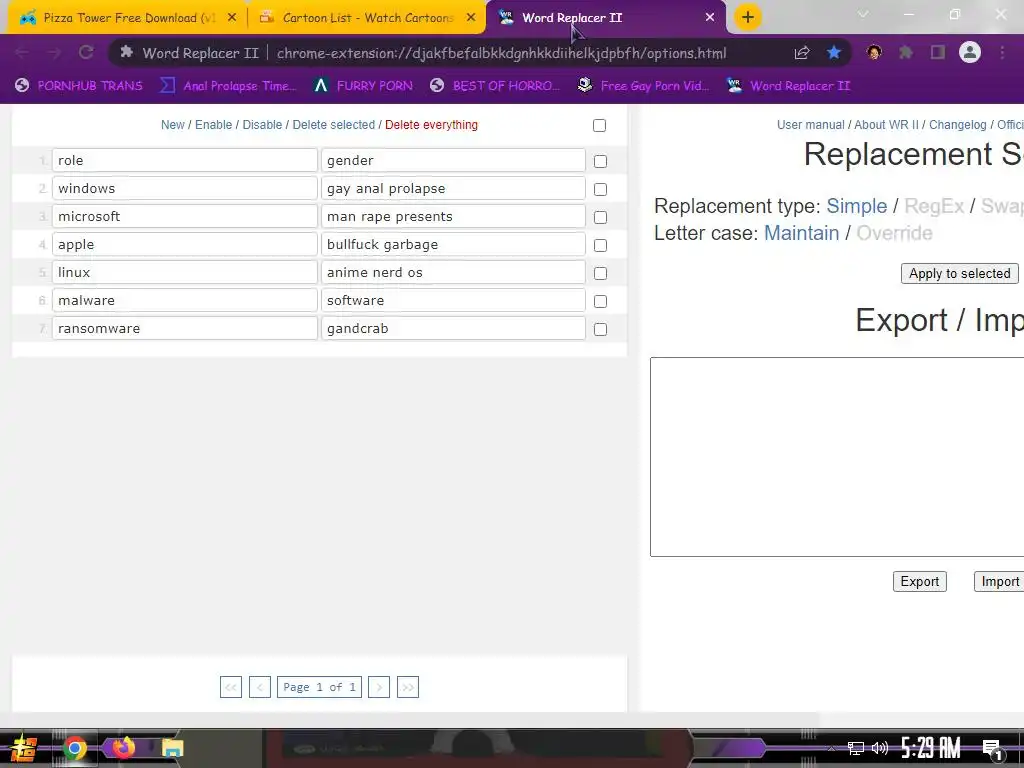Click the 'gender' replacement field
The height and width of the screenshot is (768, 1024).
[453, 161]
